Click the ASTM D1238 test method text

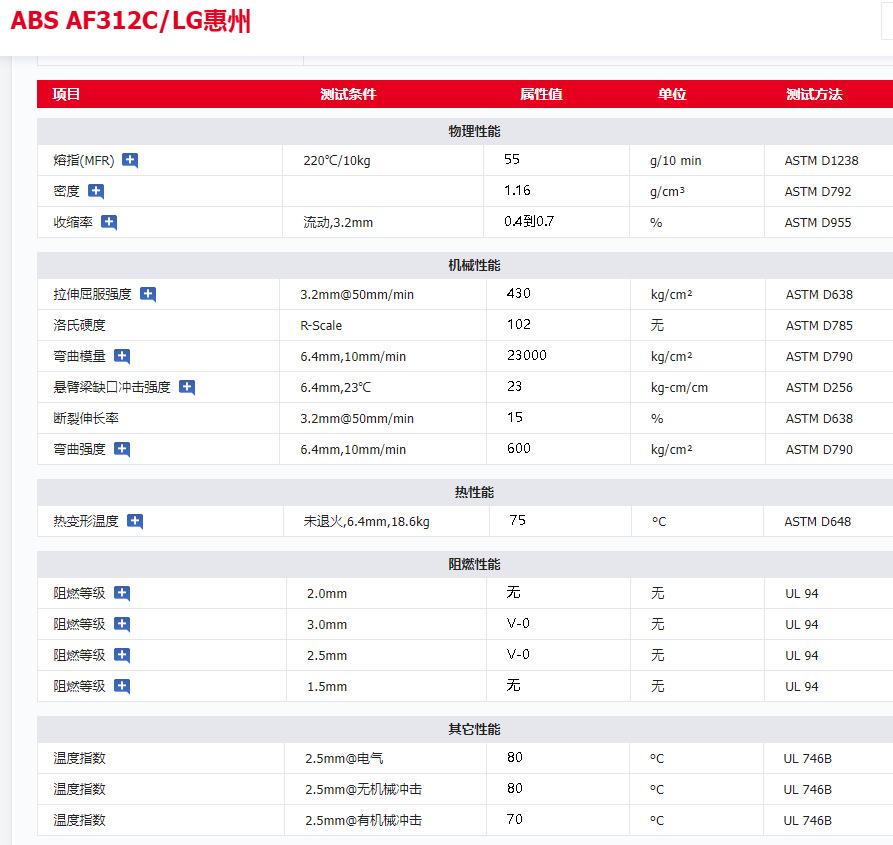(821, 160)
